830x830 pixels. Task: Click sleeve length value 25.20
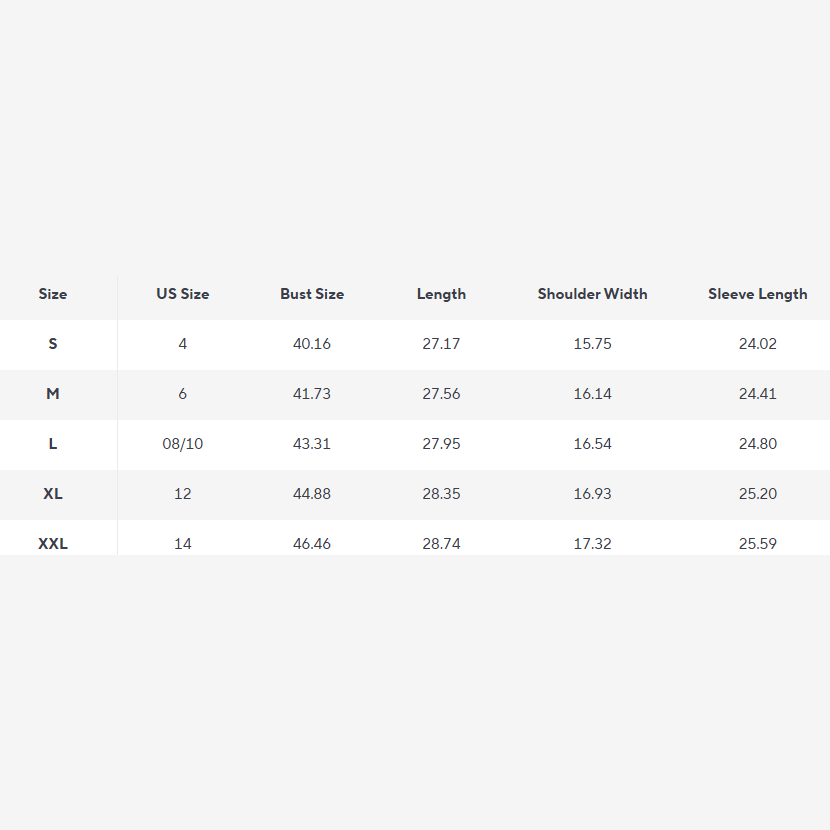click(757, 493)
